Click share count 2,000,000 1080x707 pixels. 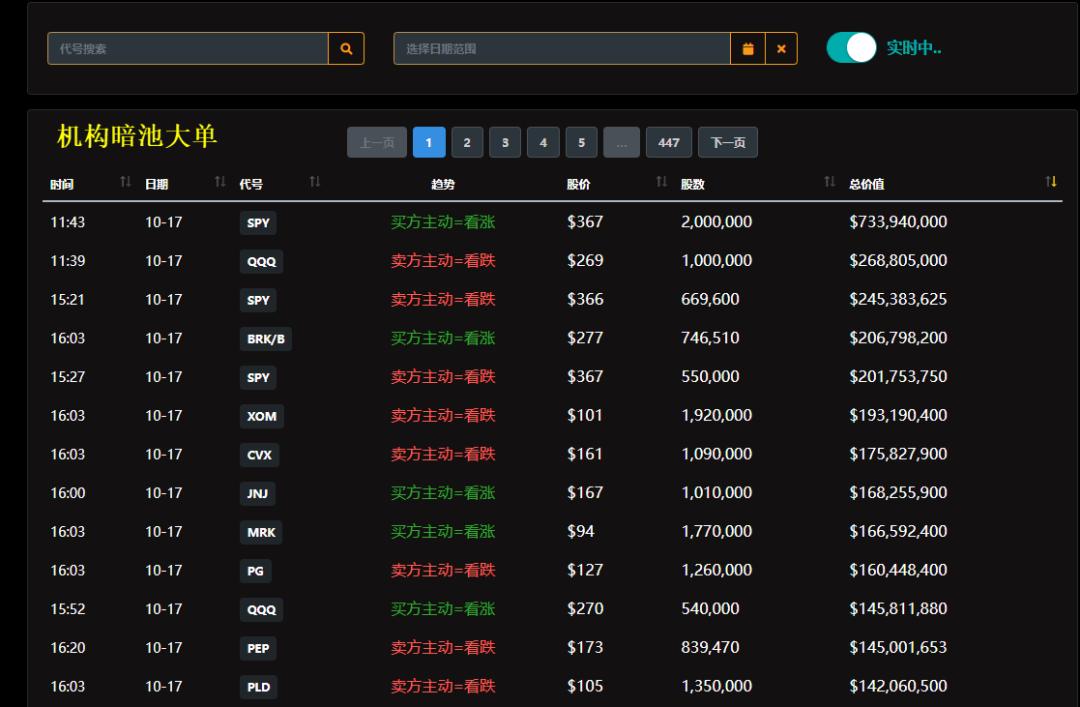716,222
